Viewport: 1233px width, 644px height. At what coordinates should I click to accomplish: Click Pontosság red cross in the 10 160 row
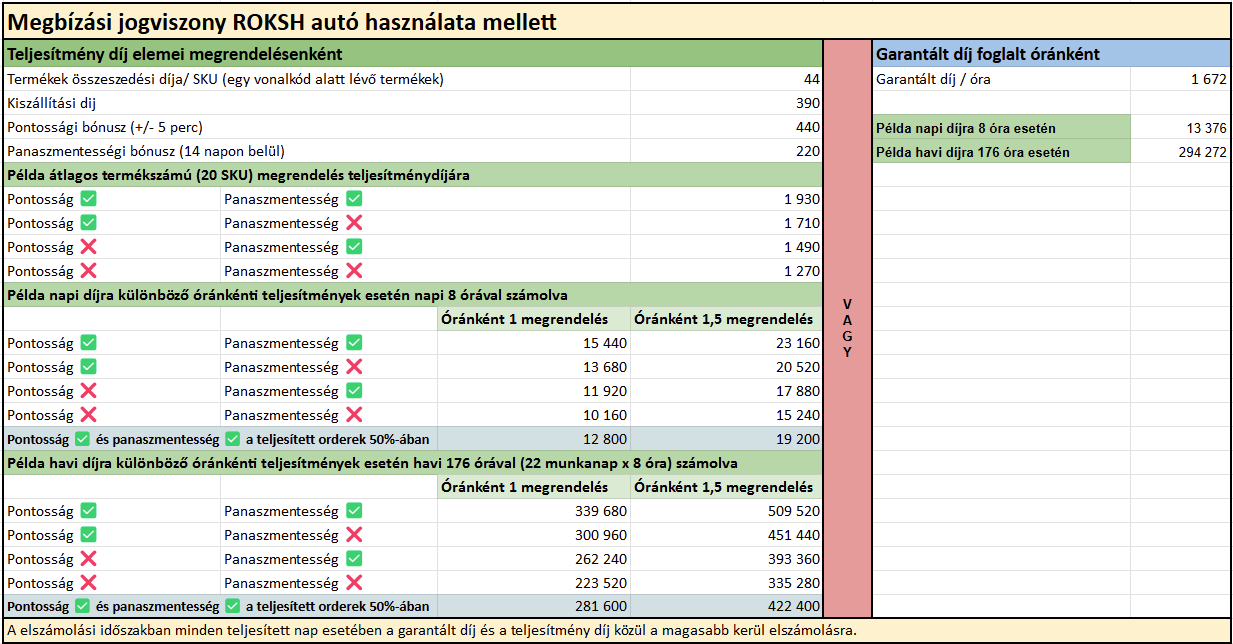pyautogui.click(x=88, y=415)
